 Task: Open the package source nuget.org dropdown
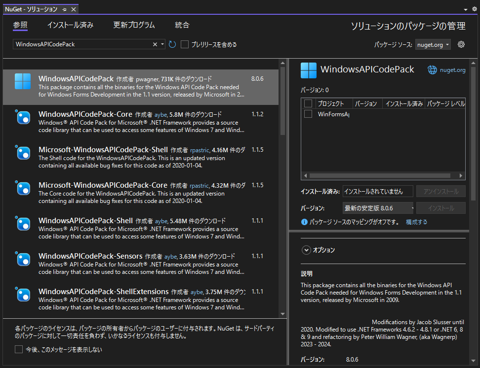[433, 45]
